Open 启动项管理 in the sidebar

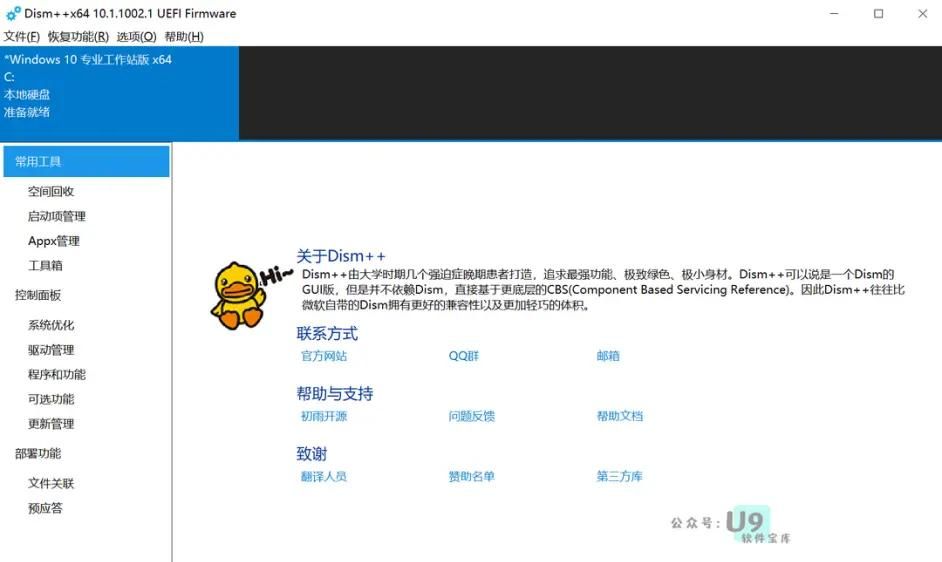coord(56,216)
